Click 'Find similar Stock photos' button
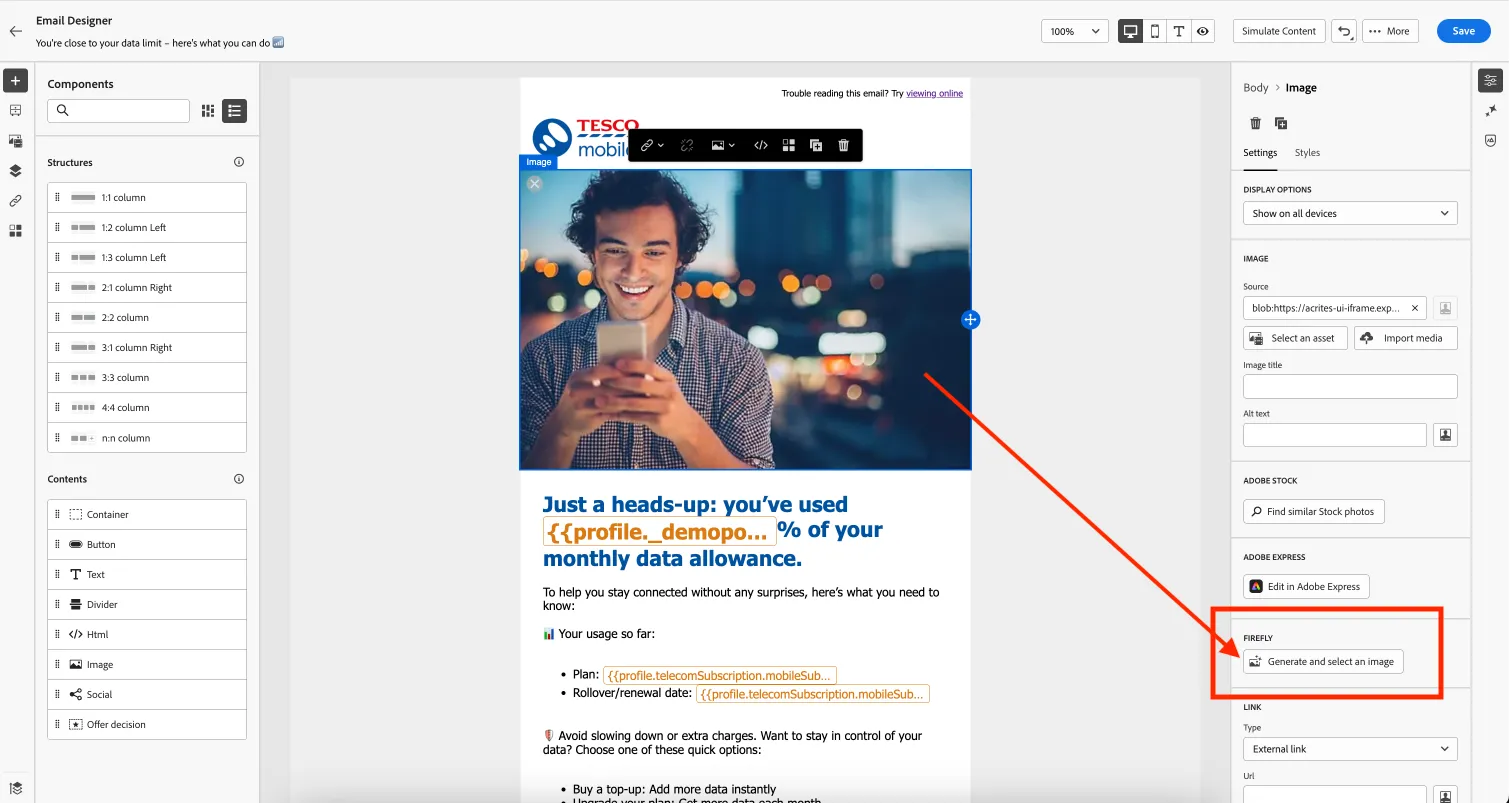The width and height of the screenshot is (1510, 803). [x=1313, y=512]
